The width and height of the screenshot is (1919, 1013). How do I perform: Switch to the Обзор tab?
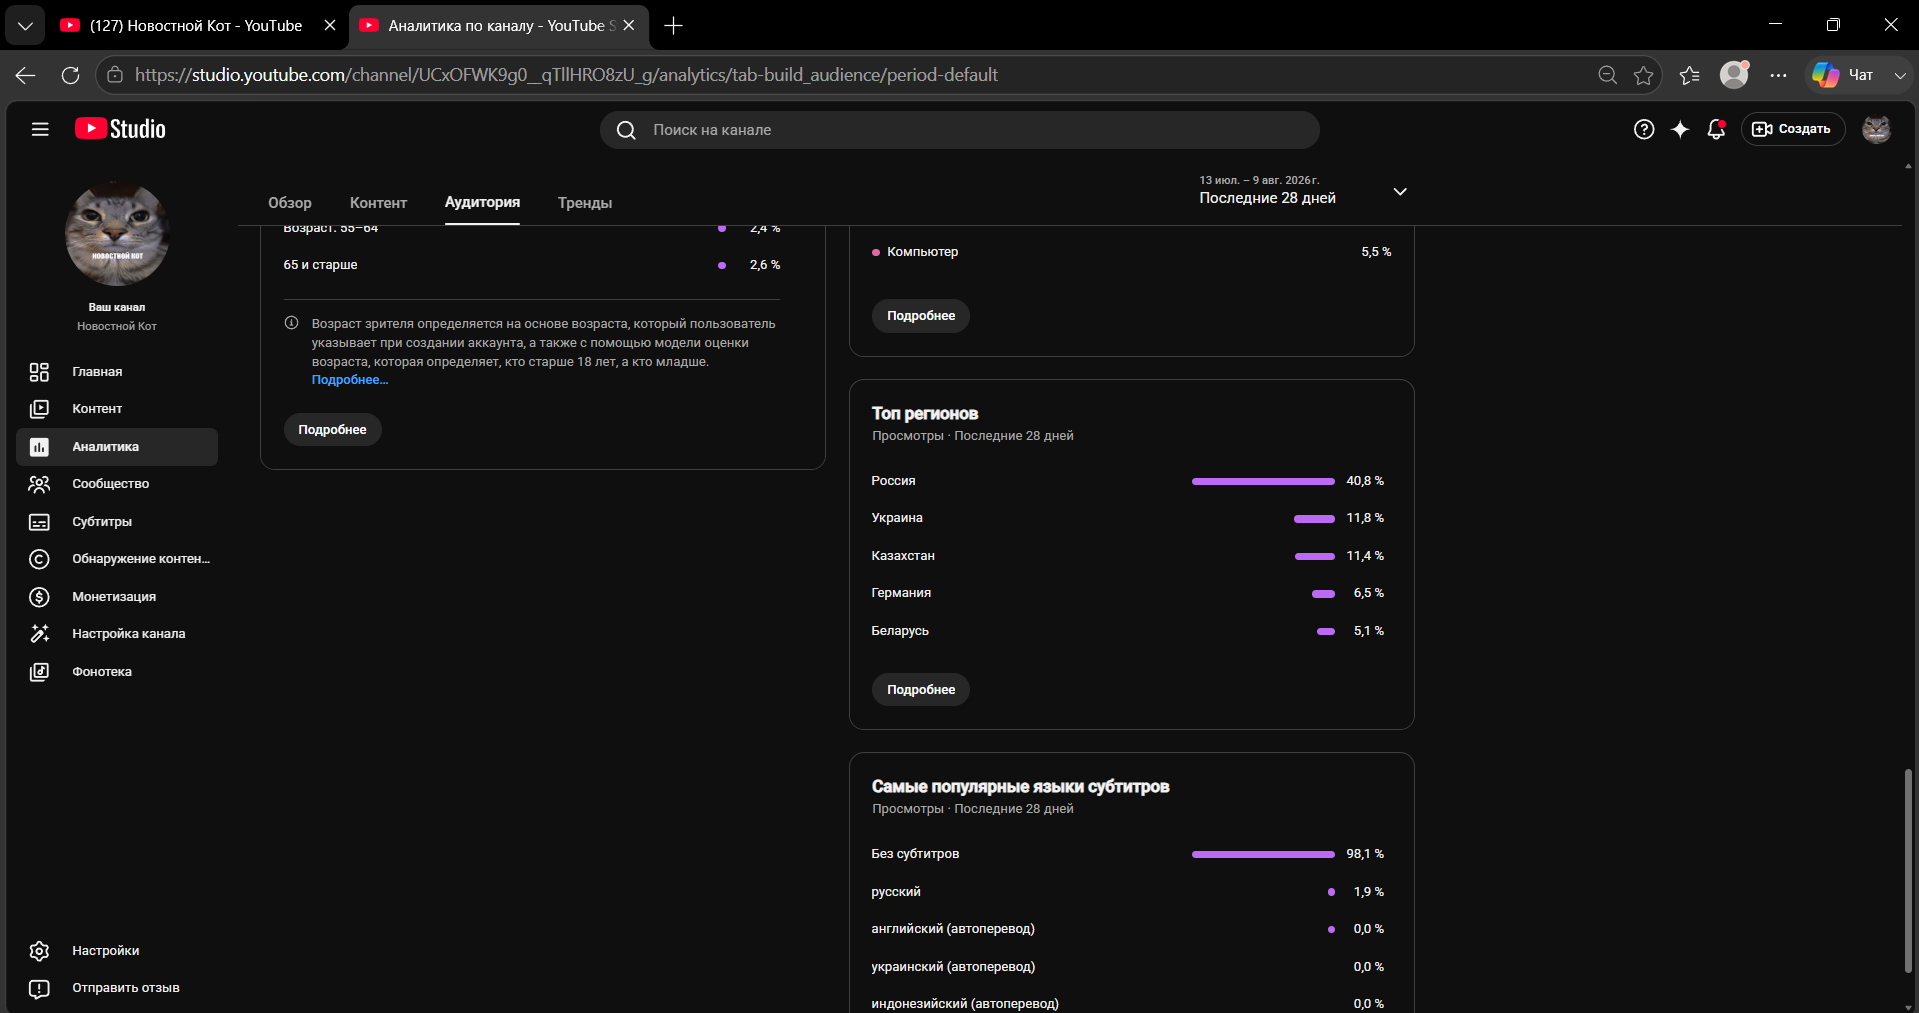(x=290, y=203)
